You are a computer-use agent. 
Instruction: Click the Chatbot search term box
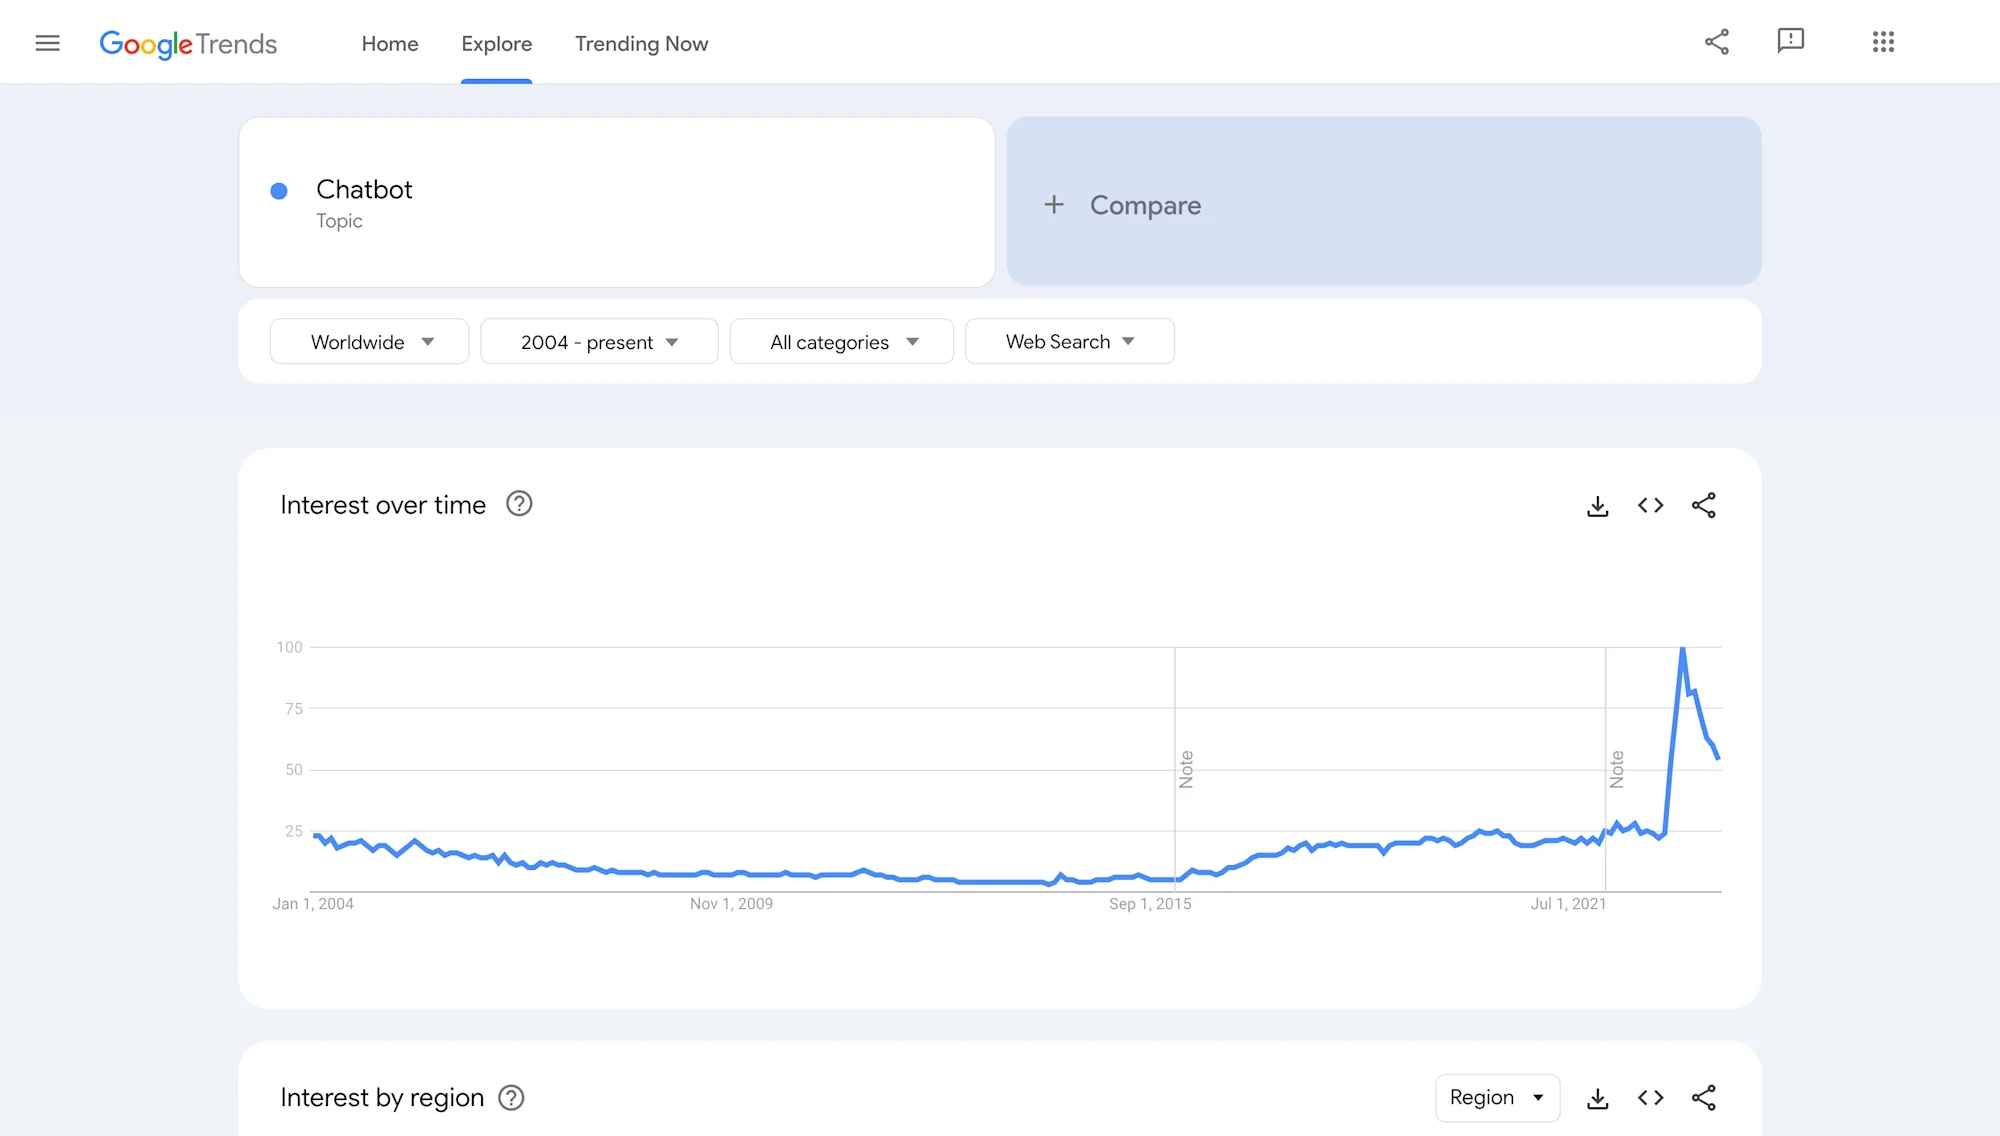616,202
